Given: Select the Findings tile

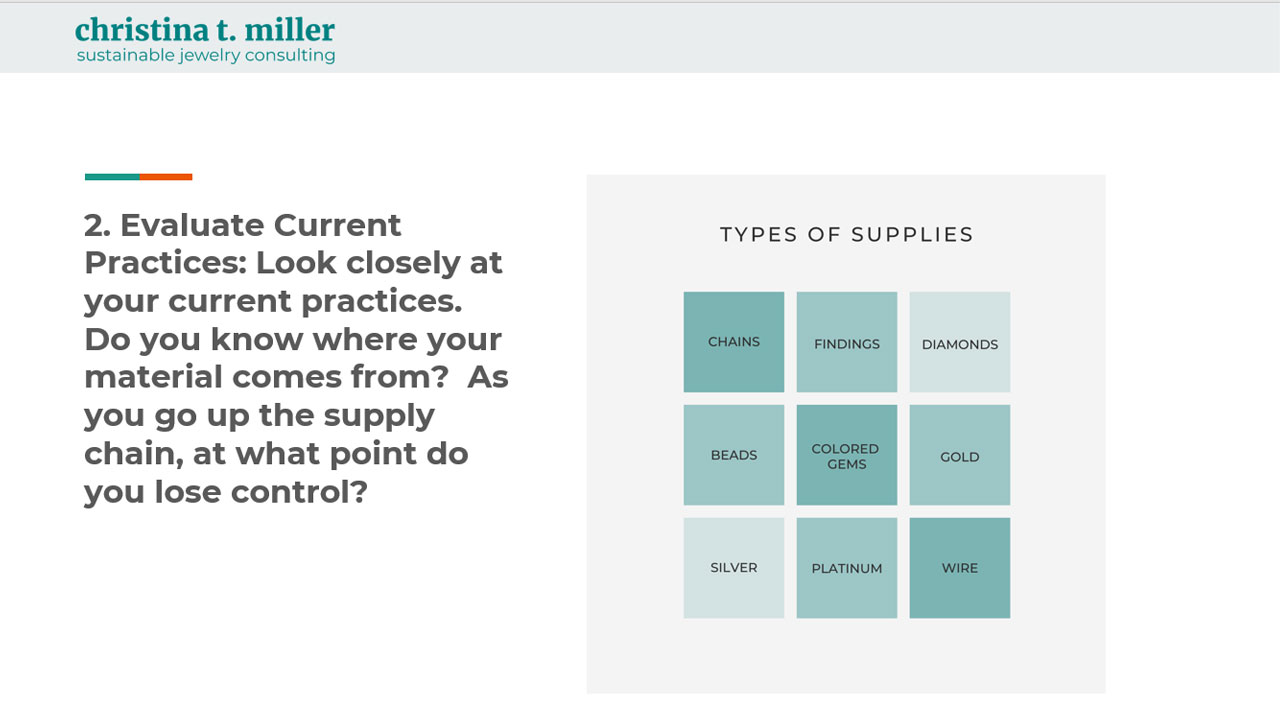Looking at the screenshot, I should pyautogui.click(x=847, y=342).
